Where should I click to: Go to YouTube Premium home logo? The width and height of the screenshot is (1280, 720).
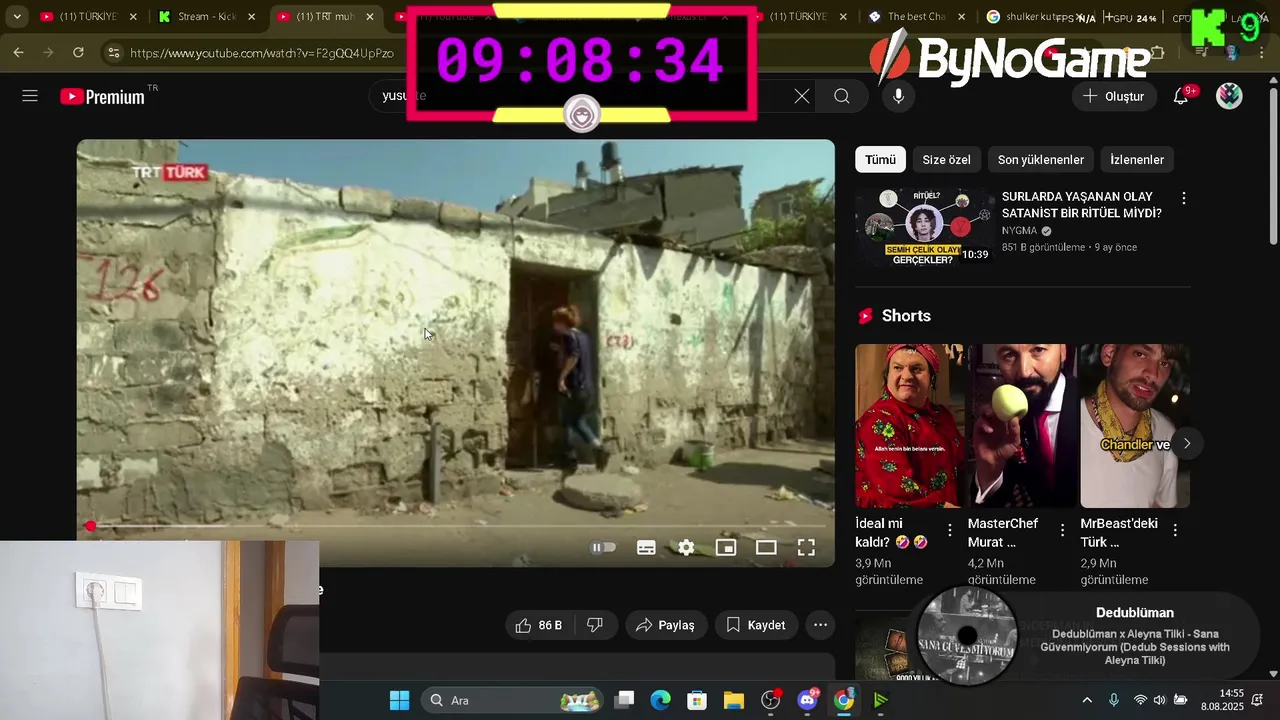pyautogui.click(x=102, y=97)
